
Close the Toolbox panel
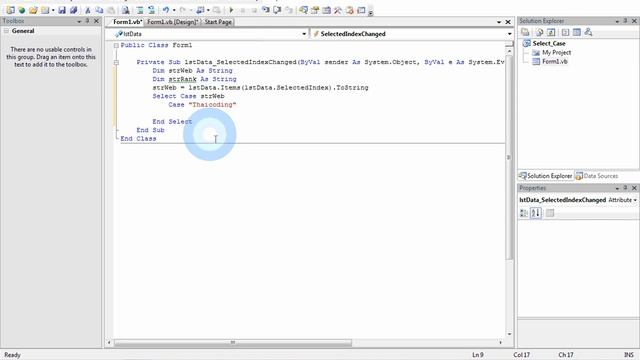click(x=96, y=21)
